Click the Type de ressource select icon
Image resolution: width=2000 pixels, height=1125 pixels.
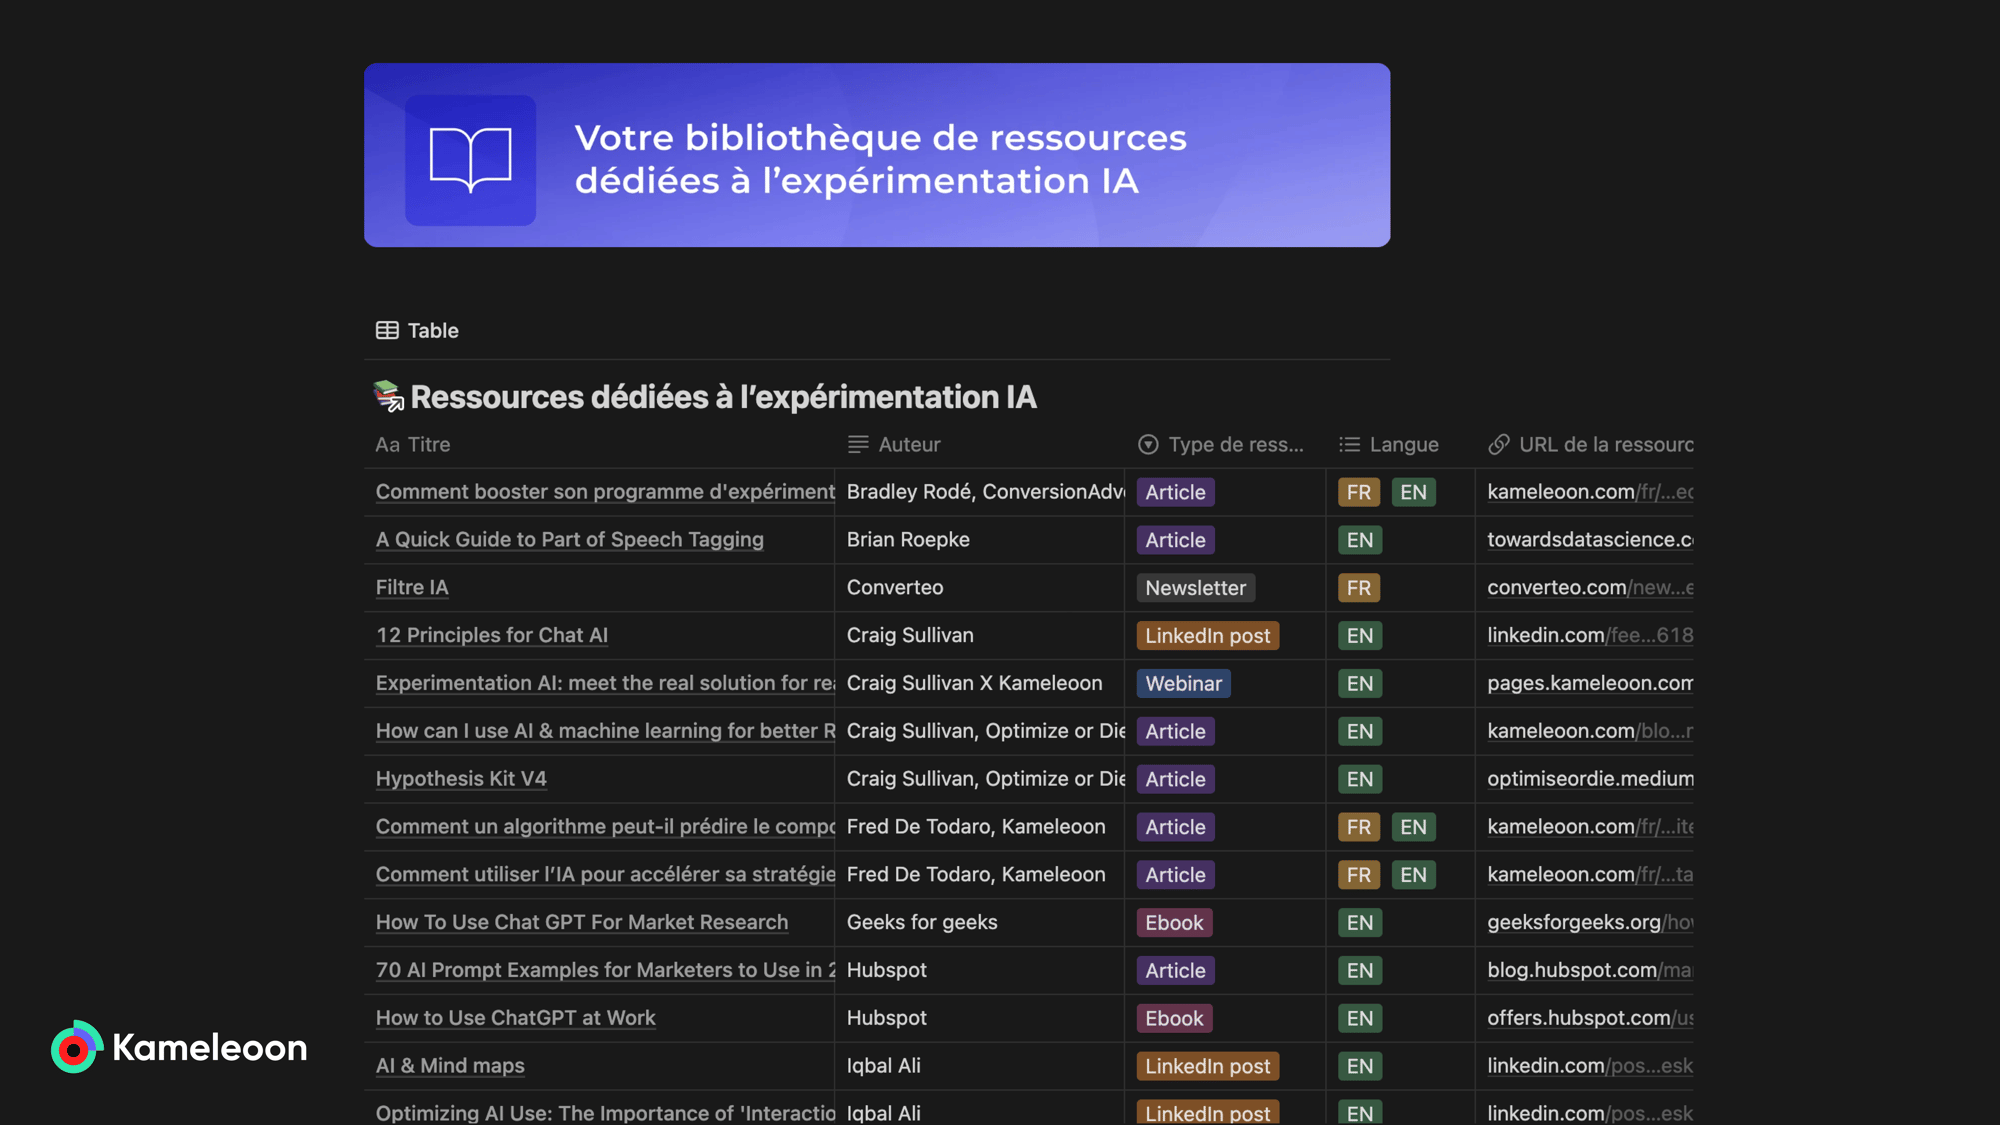pyautogui.click(x=1148, y=444)
